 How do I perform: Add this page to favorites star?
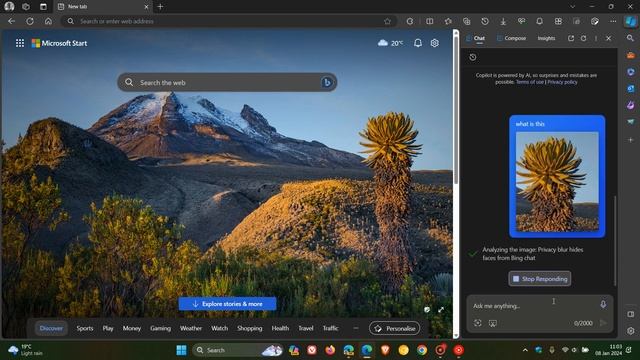pyautogui.click(x=387, y=21)
